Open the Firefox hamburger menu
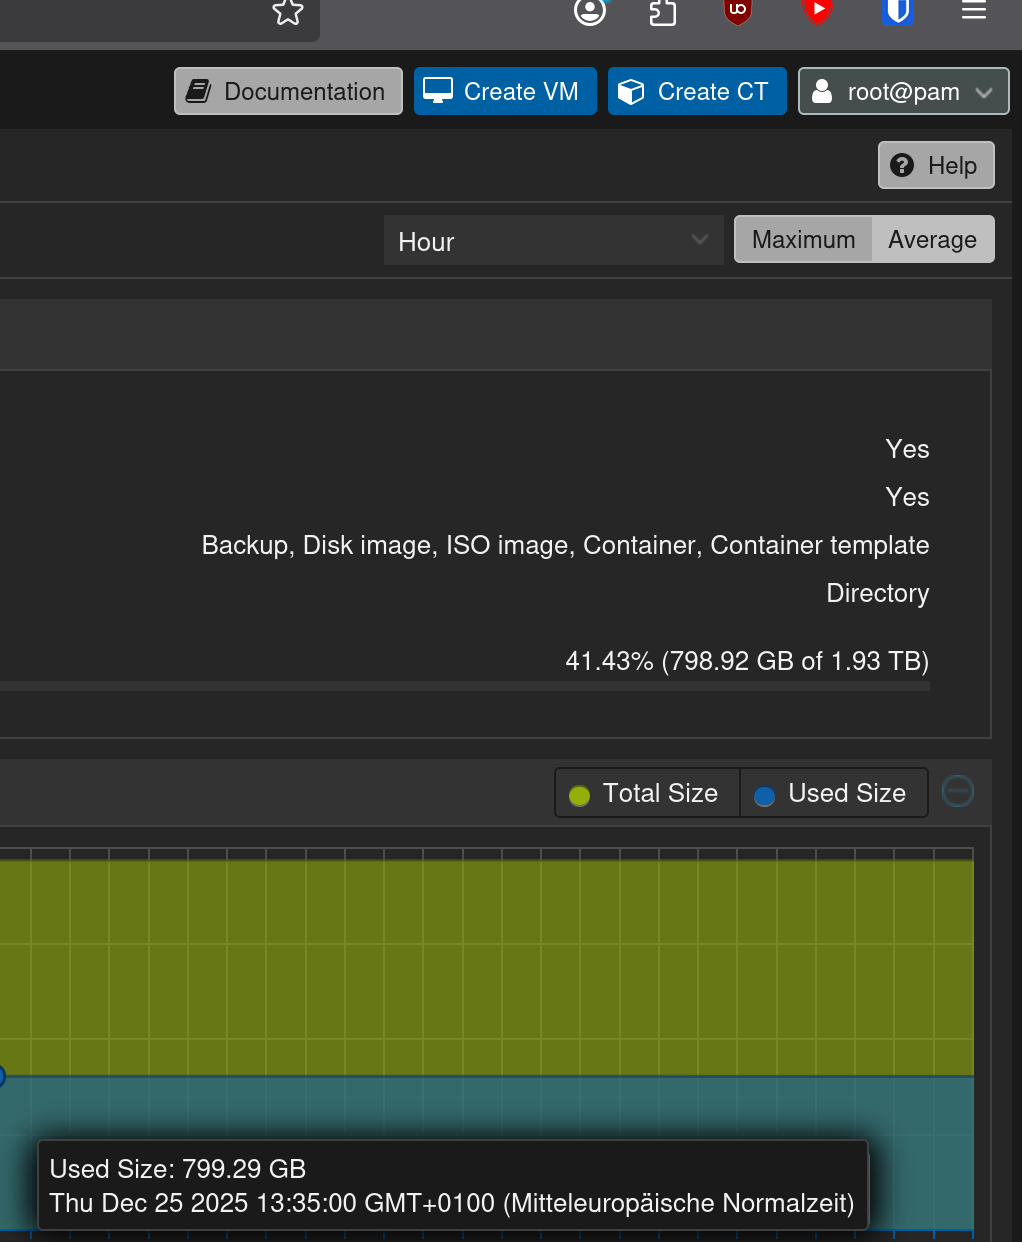Screen dimensions: 1022x1242 pyautogui.click(x=974, y=11)
